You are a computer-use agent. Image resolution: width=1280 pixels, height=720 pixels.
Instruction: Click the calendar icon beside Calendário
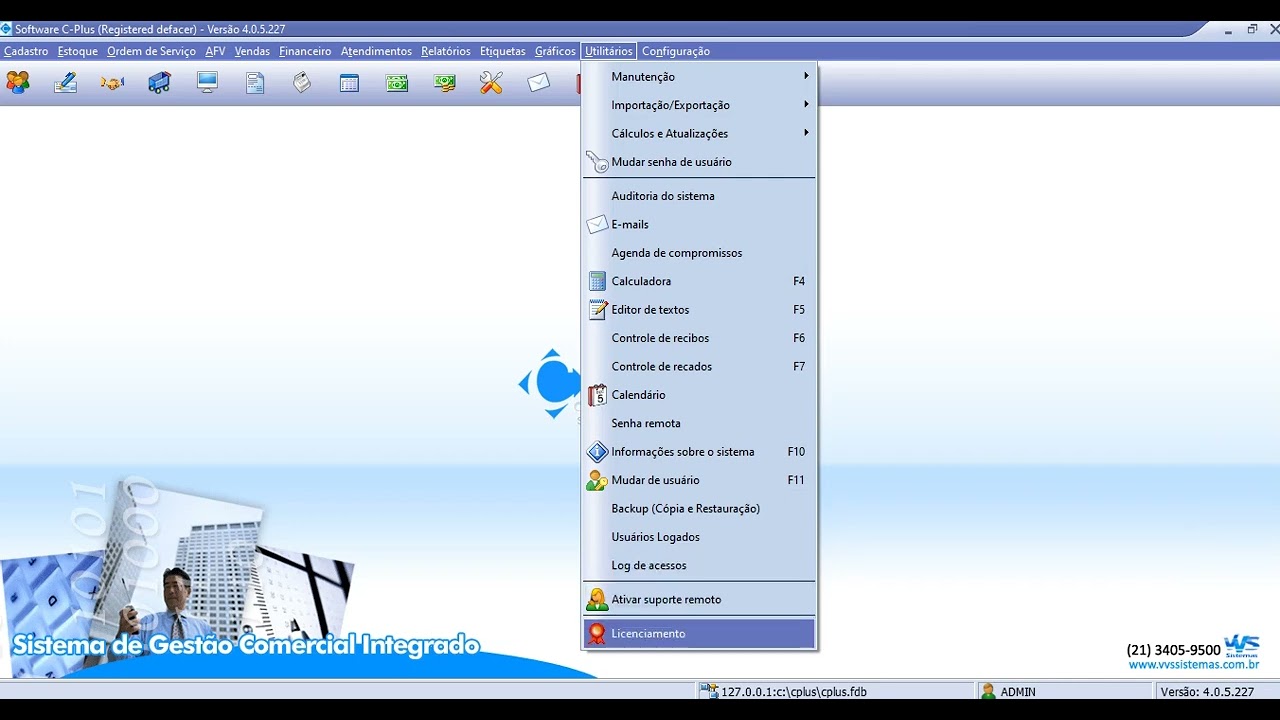597,395
